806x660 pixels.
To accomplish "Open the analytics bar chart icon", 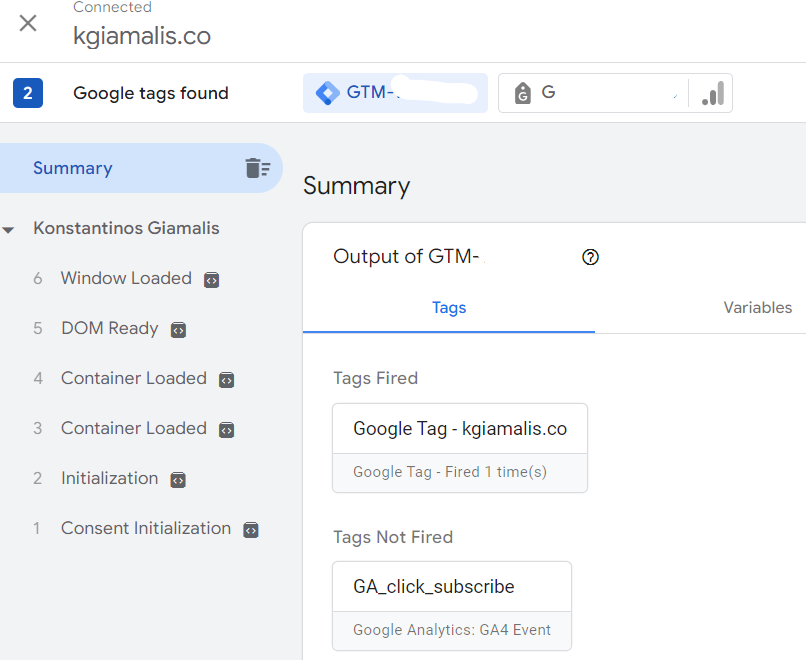I will 713,93.
